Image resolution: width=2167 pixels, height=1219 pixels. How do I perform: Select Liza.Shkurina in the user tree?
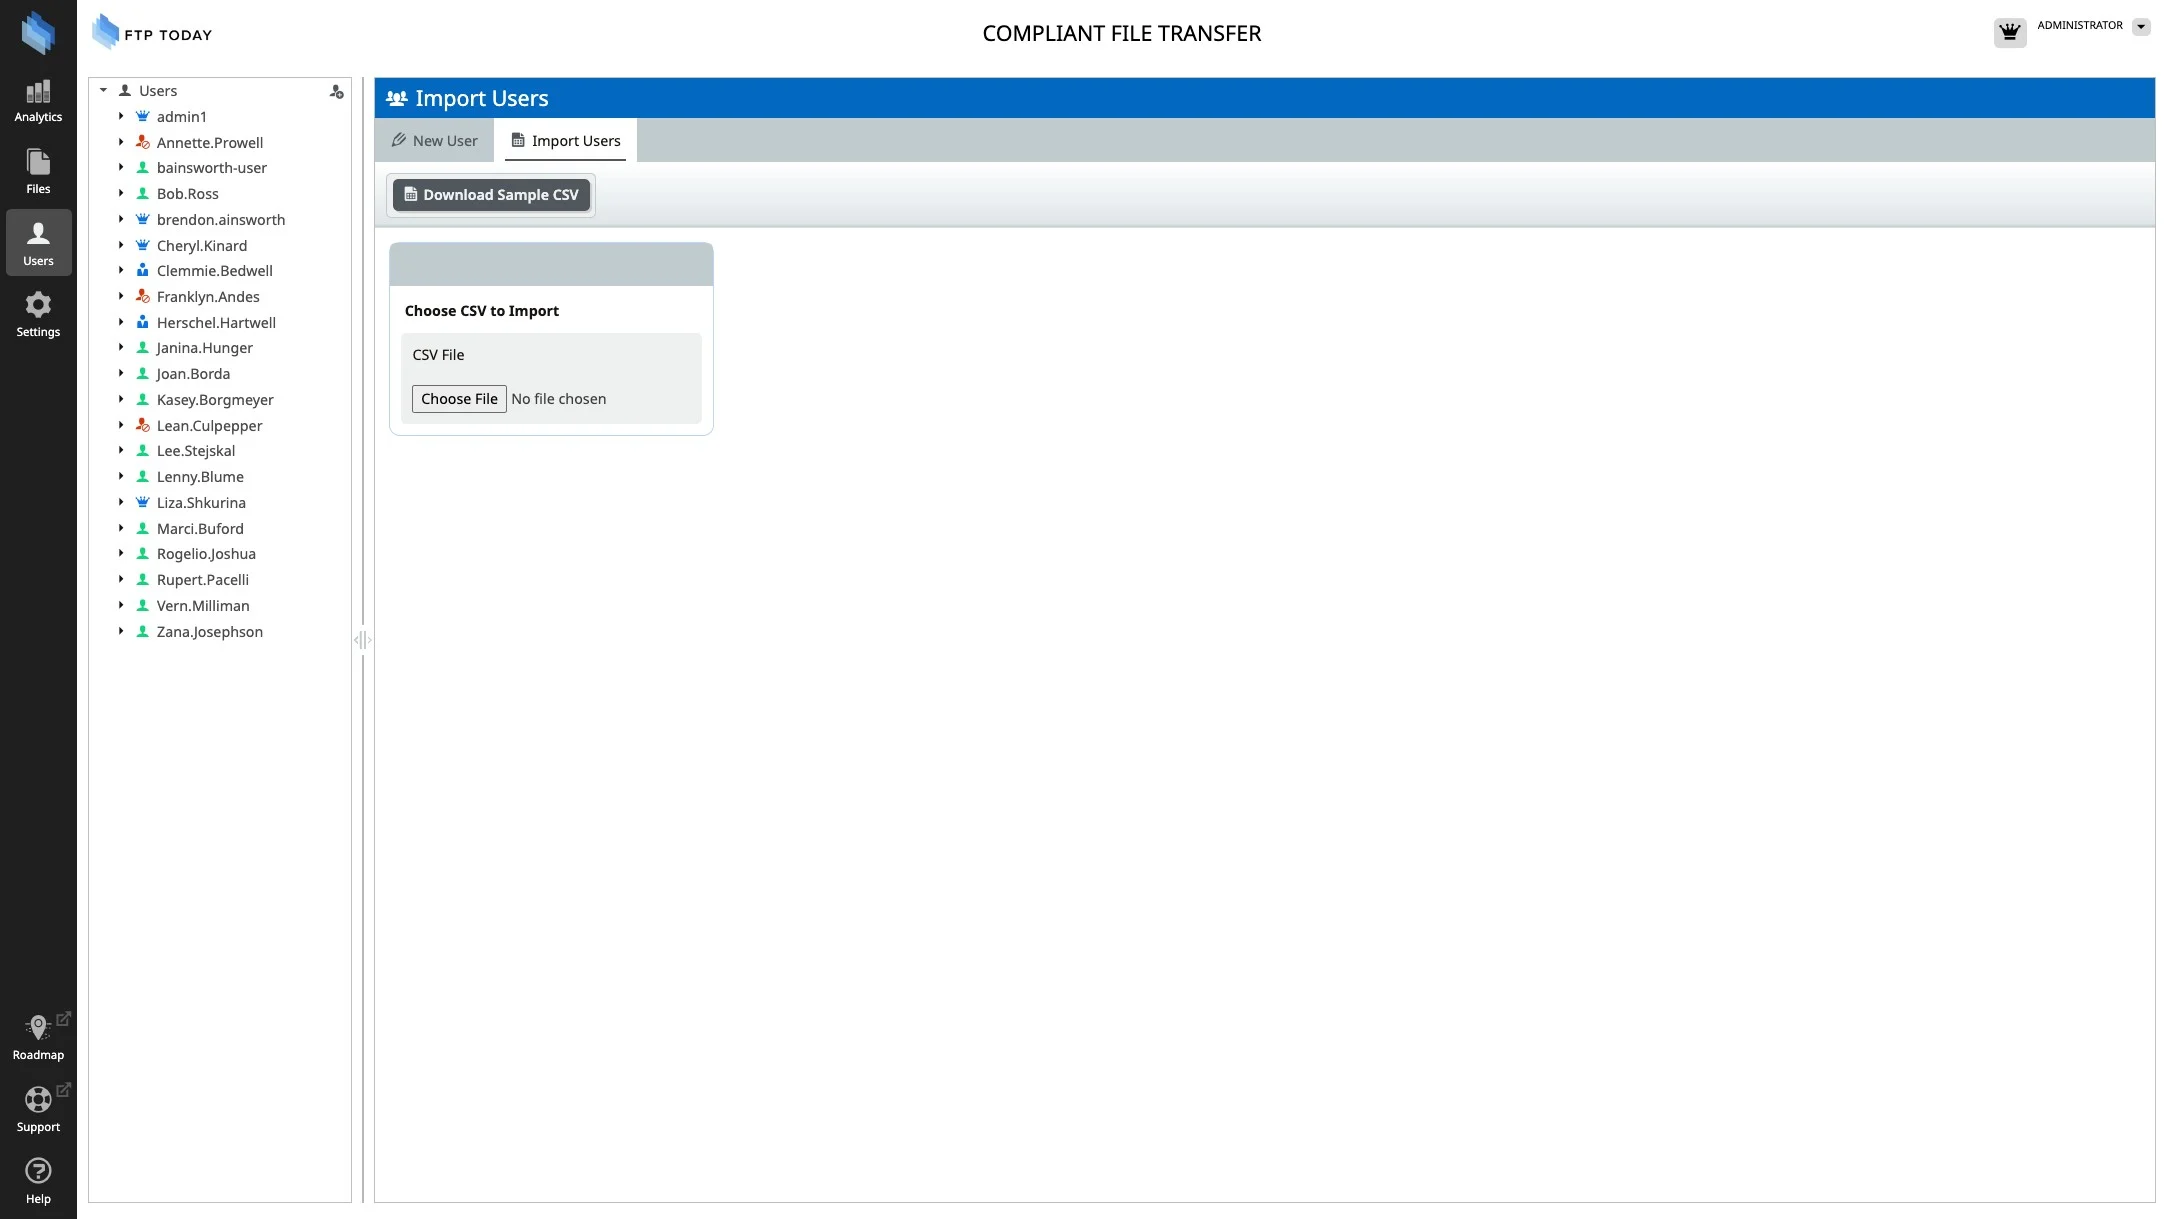pyautogui.click(x=201, y=503)
